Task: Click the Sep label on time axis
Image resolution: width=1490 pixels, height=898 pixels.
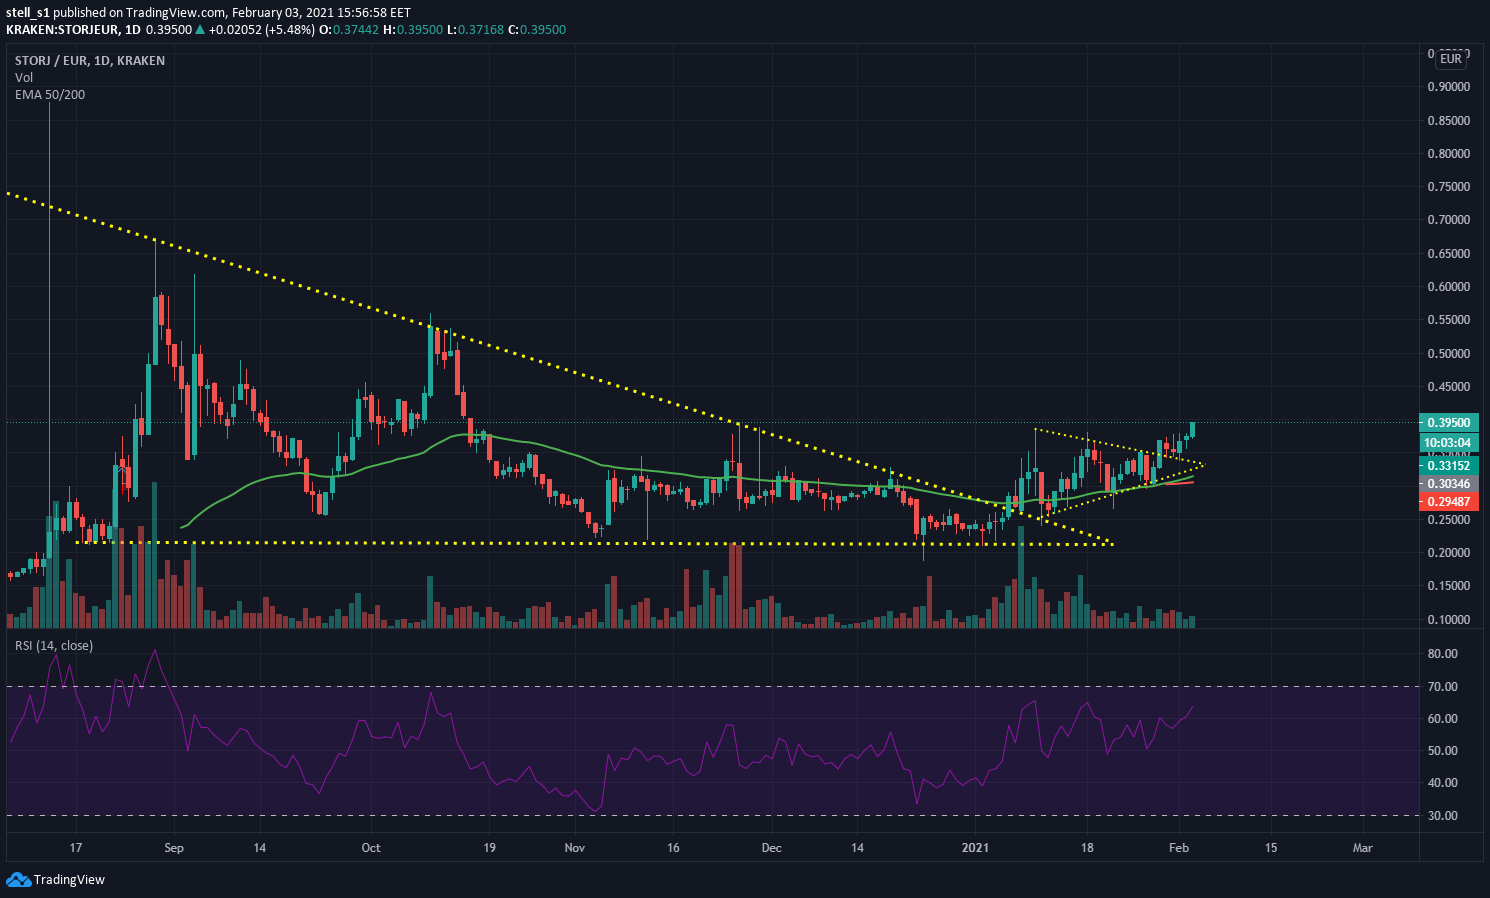Action: coord(174,848)
